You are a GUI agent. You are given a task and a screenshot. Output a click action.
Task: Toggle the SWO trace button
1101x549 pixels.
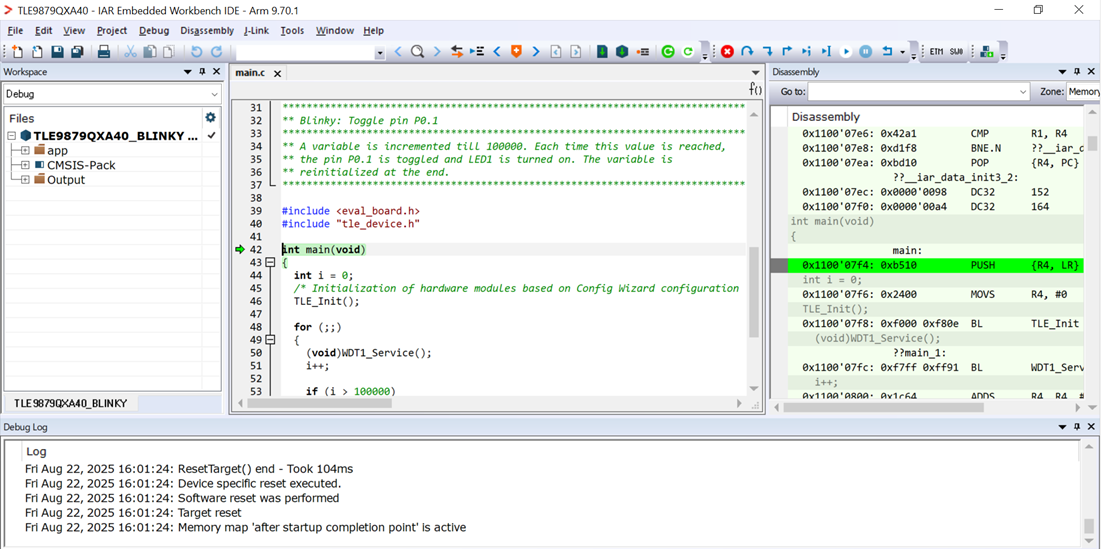[x=957, y=52]
